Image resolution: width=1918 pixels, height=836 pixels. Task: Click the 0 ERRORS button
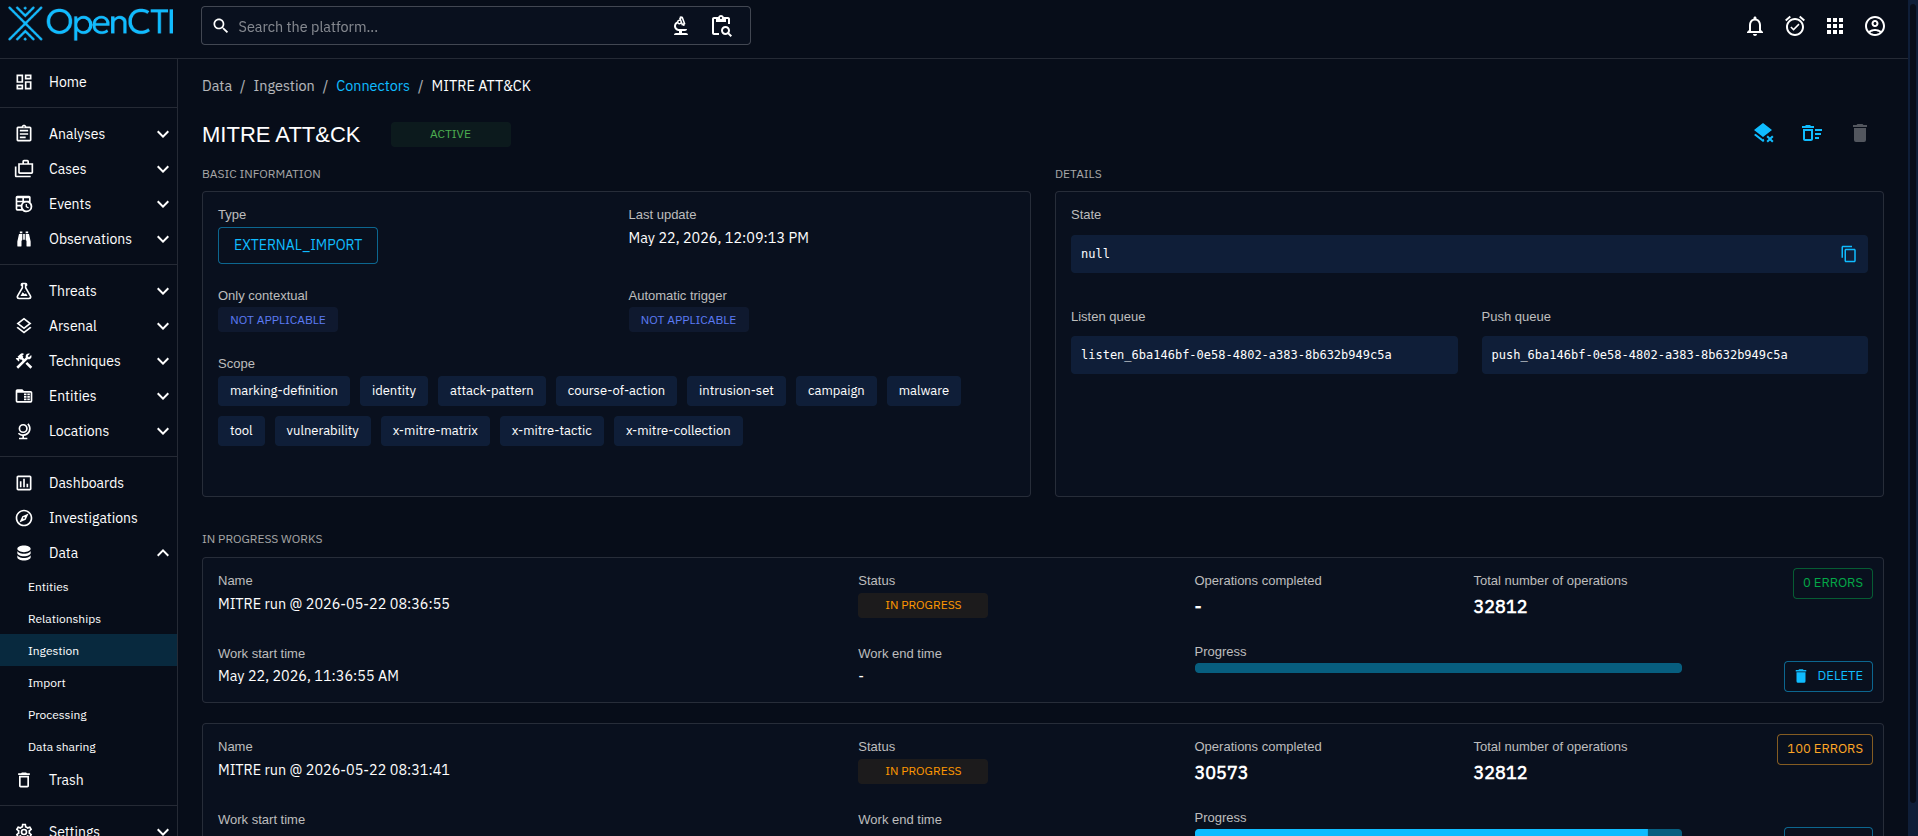point(1832,583)
